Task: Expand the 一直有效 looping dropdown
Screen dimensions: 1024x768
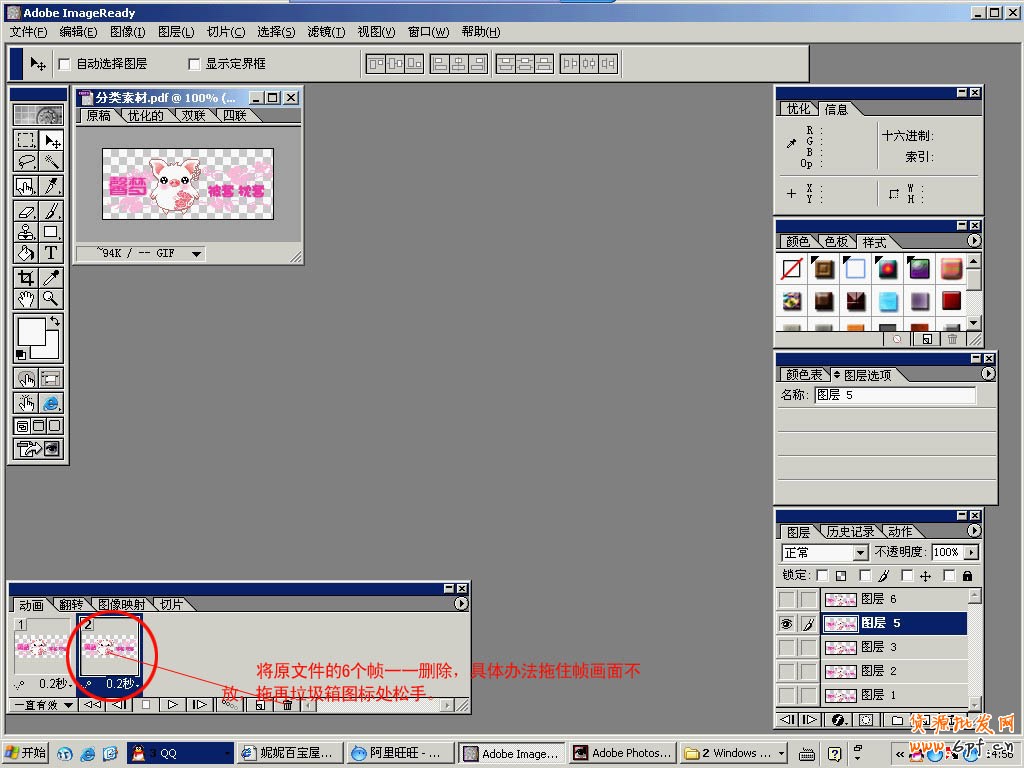Action: coord(68,705)
